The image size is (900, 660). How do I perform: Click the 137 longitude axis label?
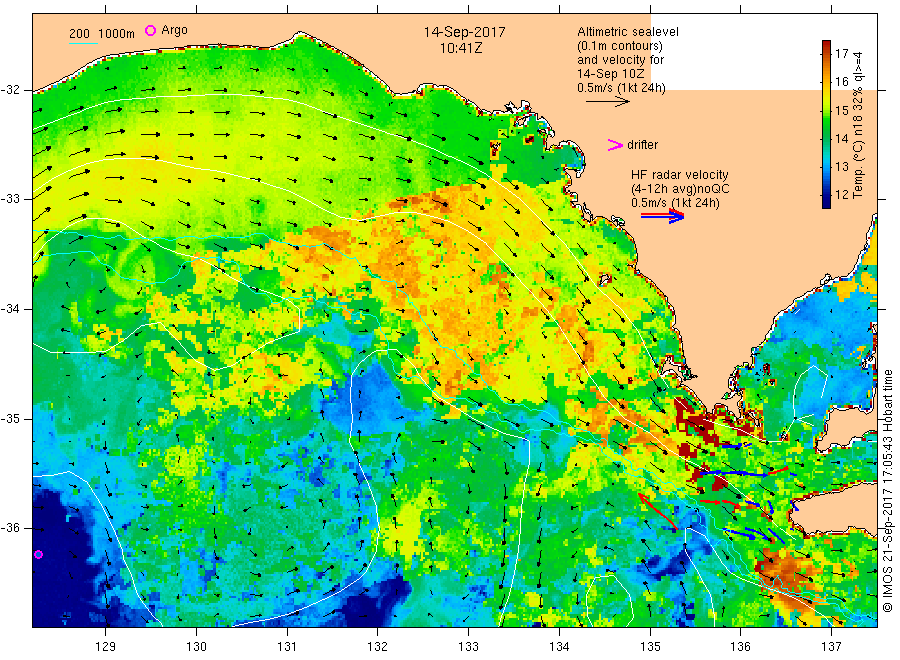coord(831,647)
